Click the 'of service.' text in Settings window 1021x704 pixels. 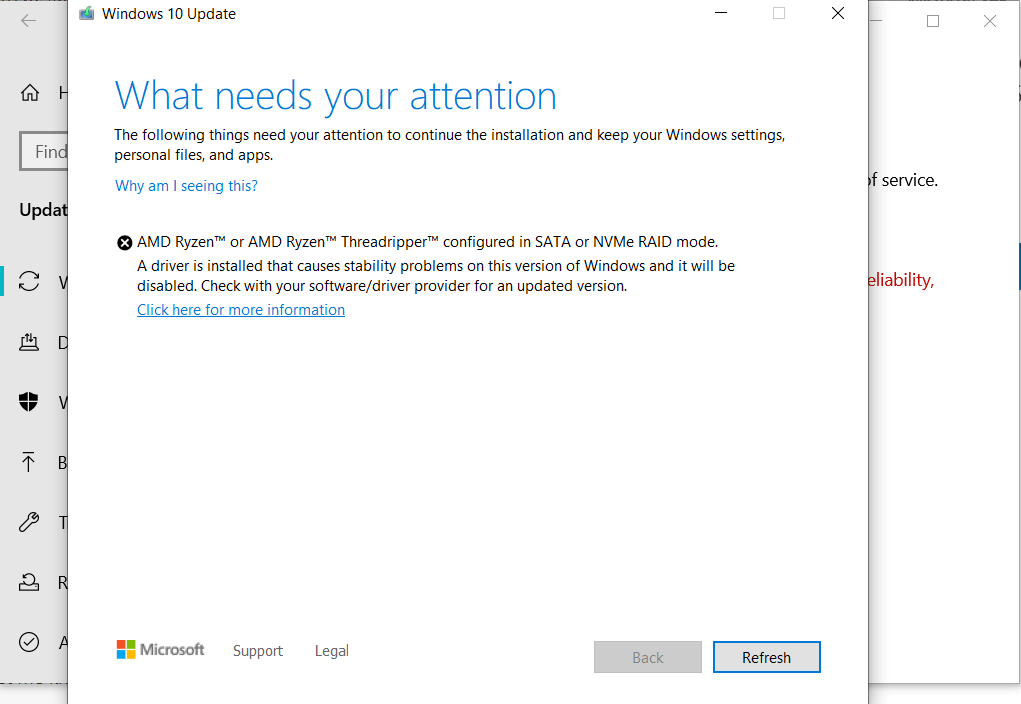(x=904, y=180)
